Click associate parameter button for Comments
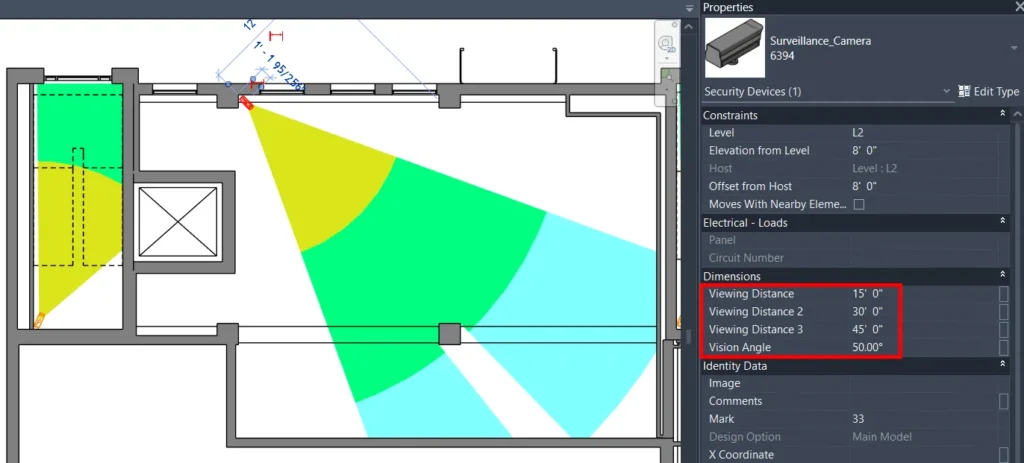1024x463 pixels. [x=1003, y=401]
